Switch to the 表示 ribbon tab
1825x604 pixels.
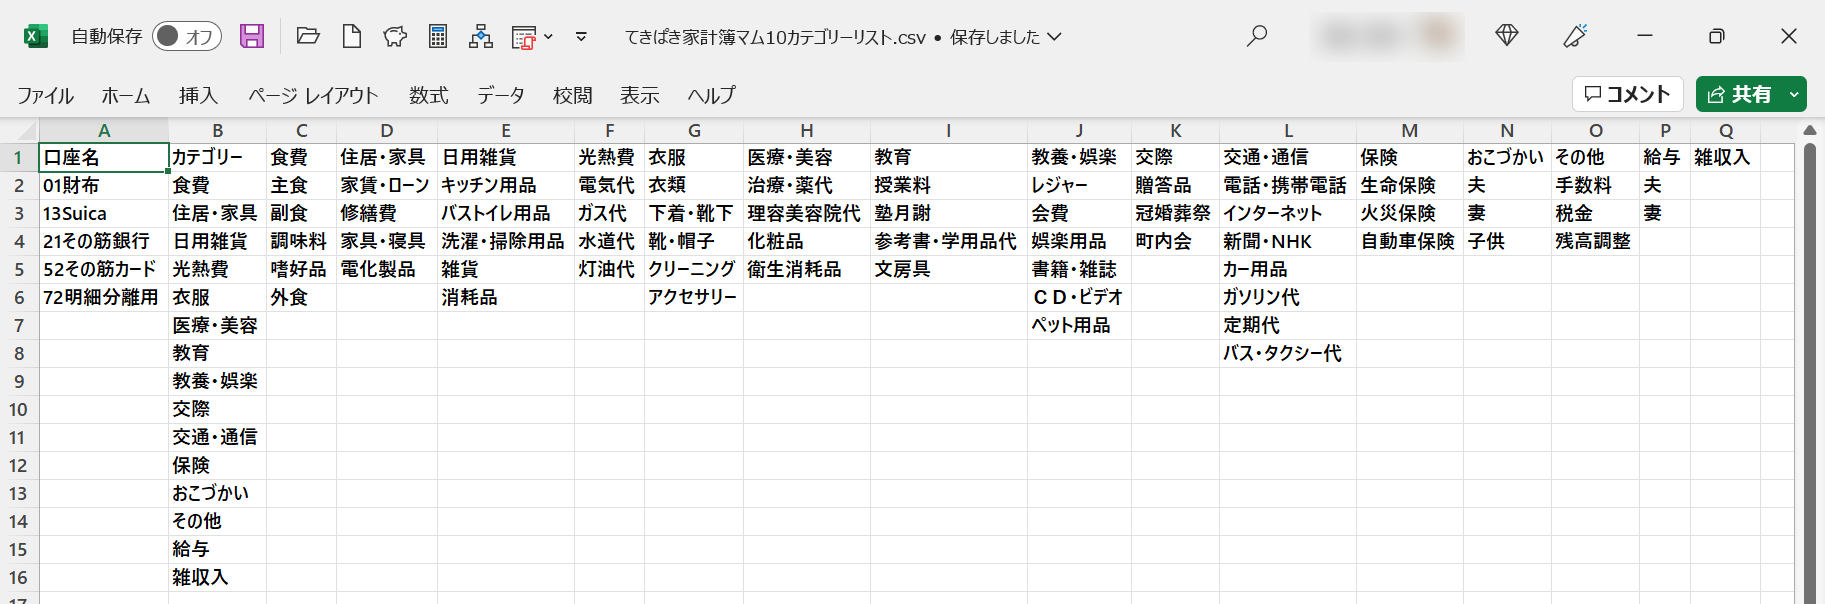tap(639, 95)
